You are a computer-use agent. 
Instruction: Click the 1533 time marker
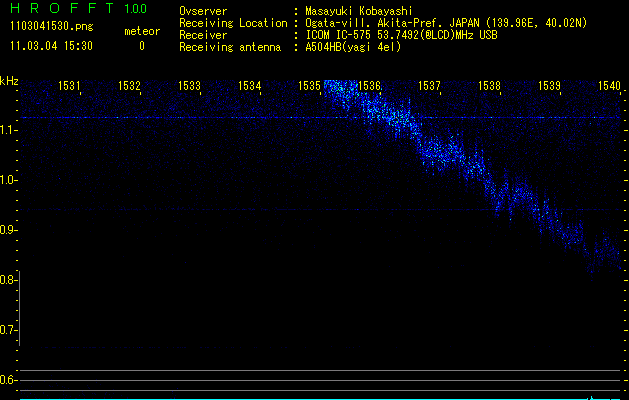tap(190, 86)
